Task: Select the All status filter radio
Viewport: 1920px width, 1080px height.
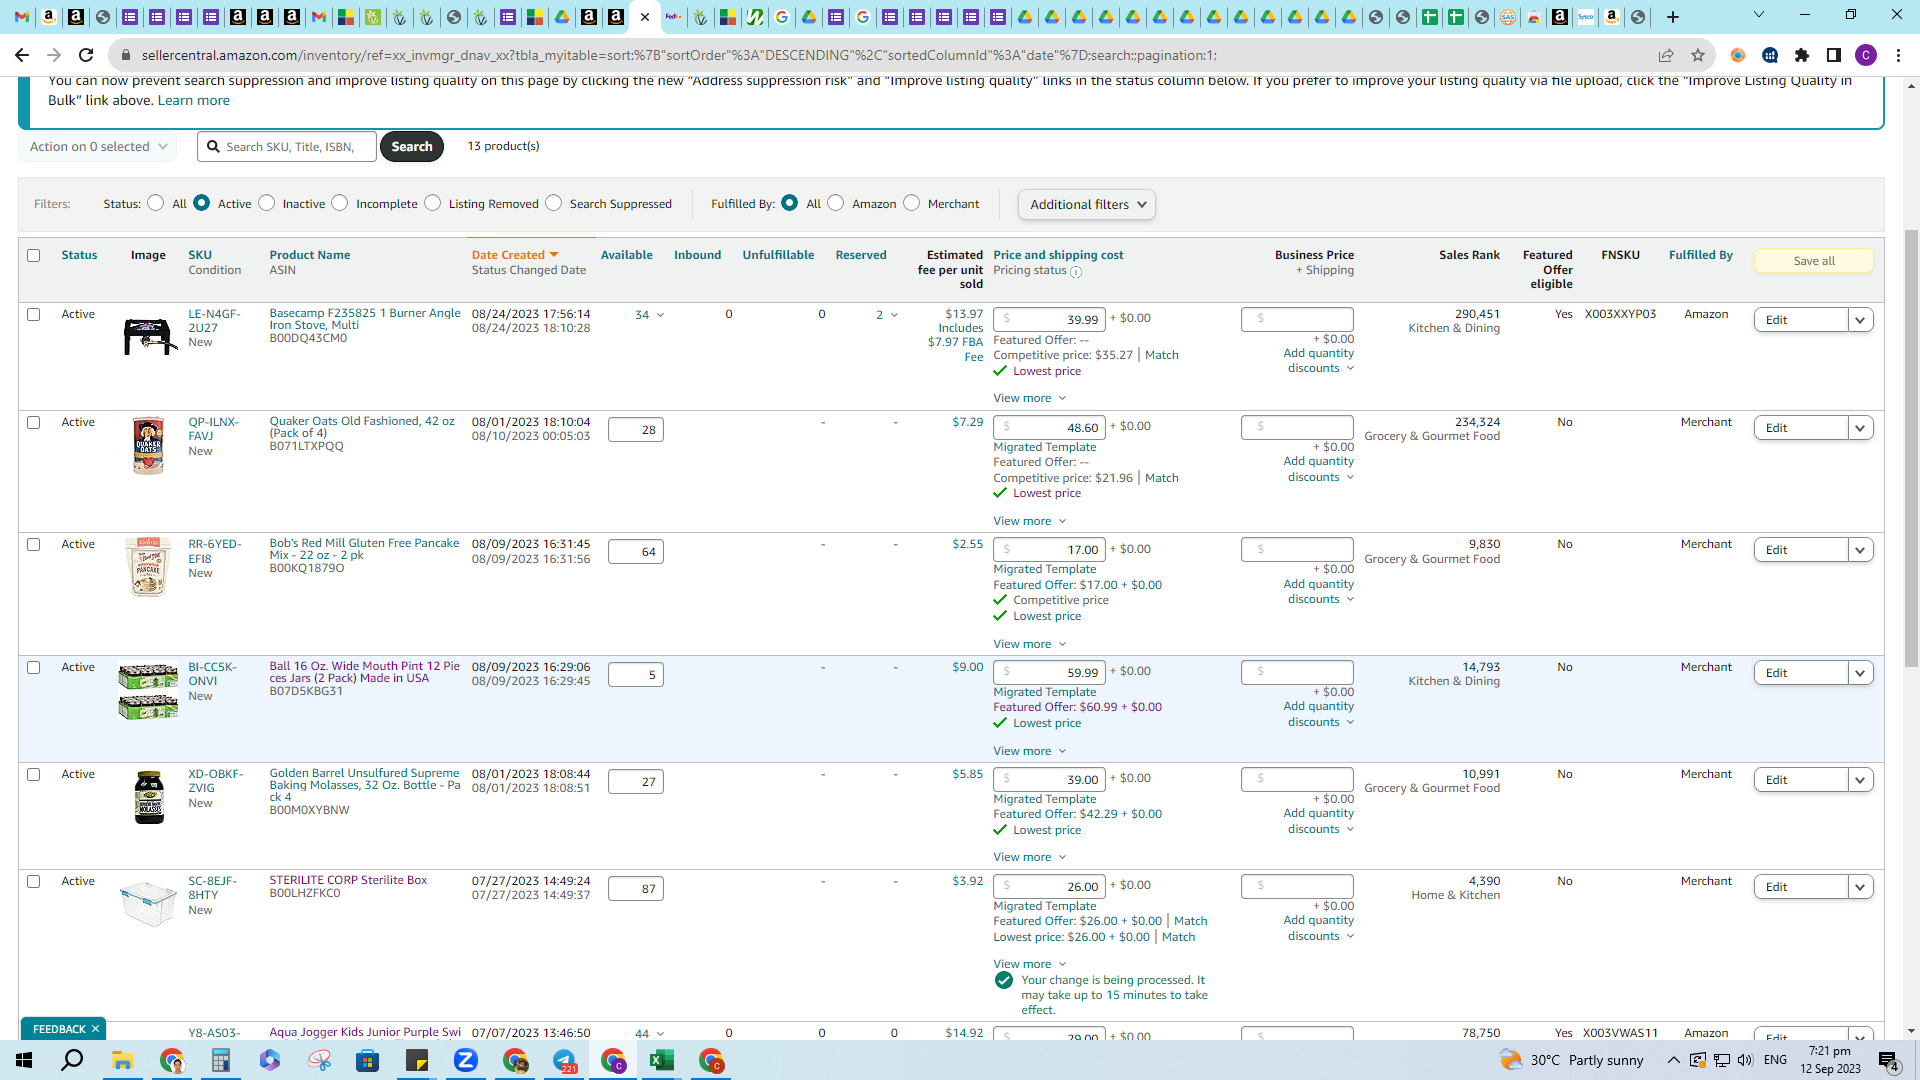Action: pos(155,203)
